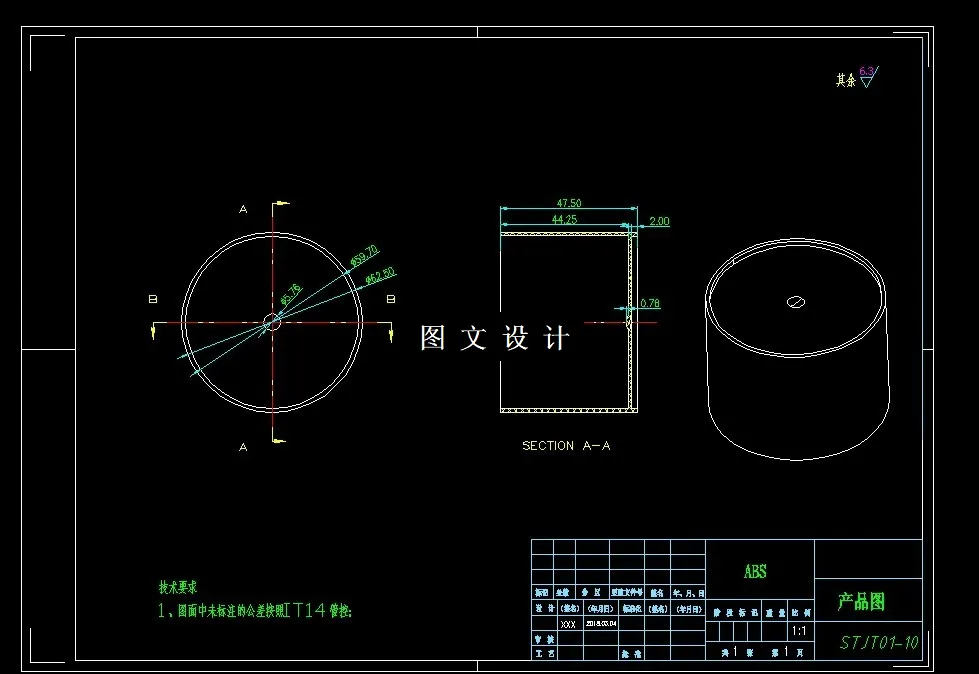Image resolution: width=979 pixels, height=674 pixels.
Task: Click the 分区 header cell
Action: click(591, 592)
